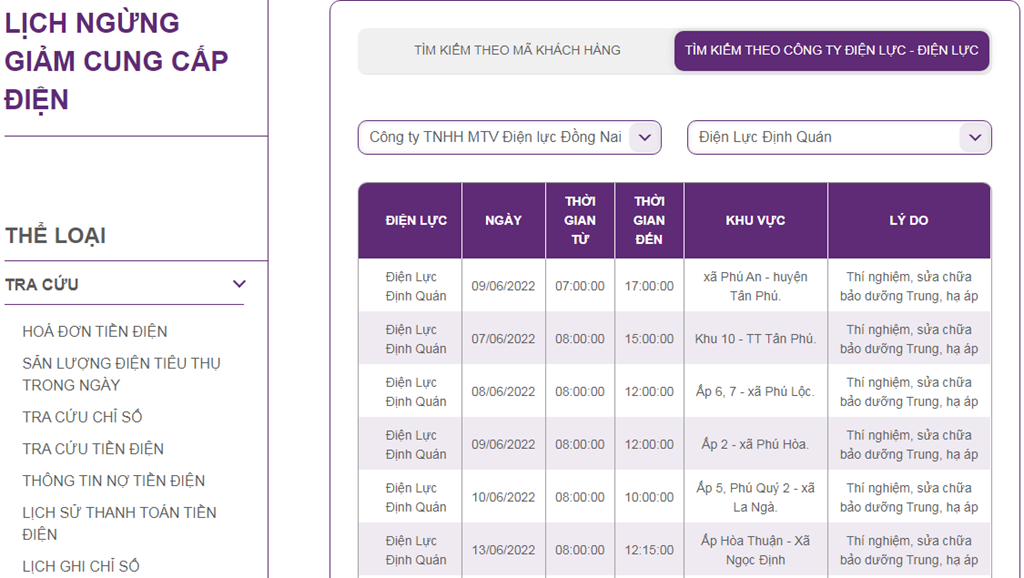Collapse the TRA CỨU category chevron
The image size is (1024, 578).
coord(238,284)
